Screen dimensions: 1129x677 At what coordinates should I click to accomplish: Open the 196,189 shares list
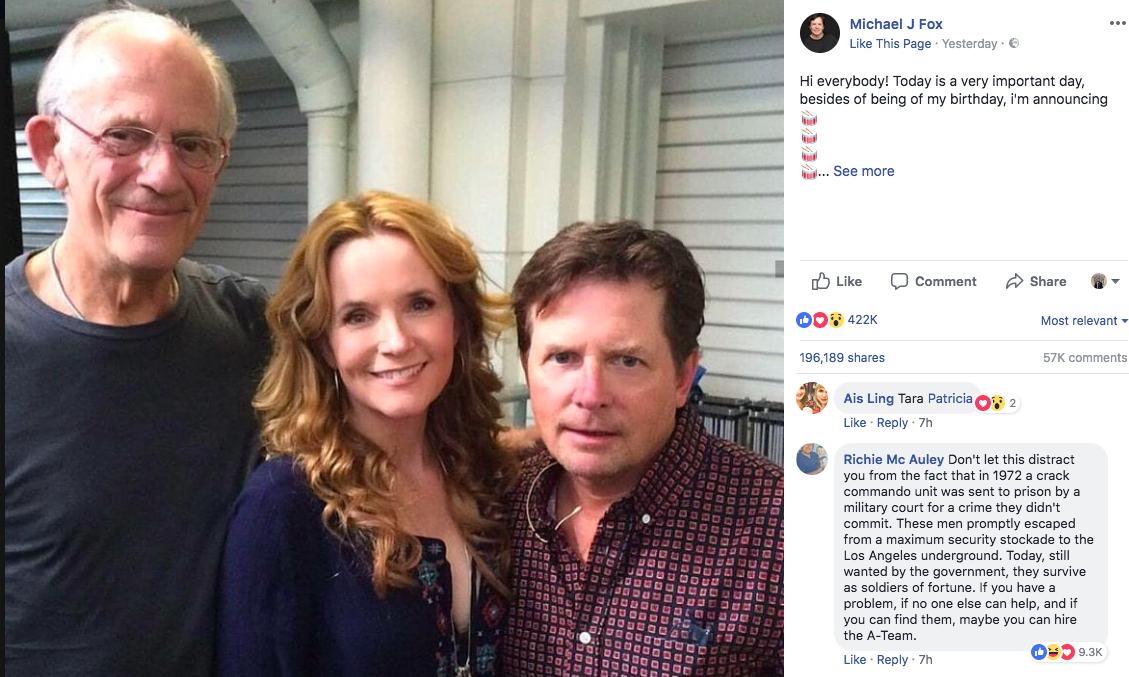(x=842, y=358)
